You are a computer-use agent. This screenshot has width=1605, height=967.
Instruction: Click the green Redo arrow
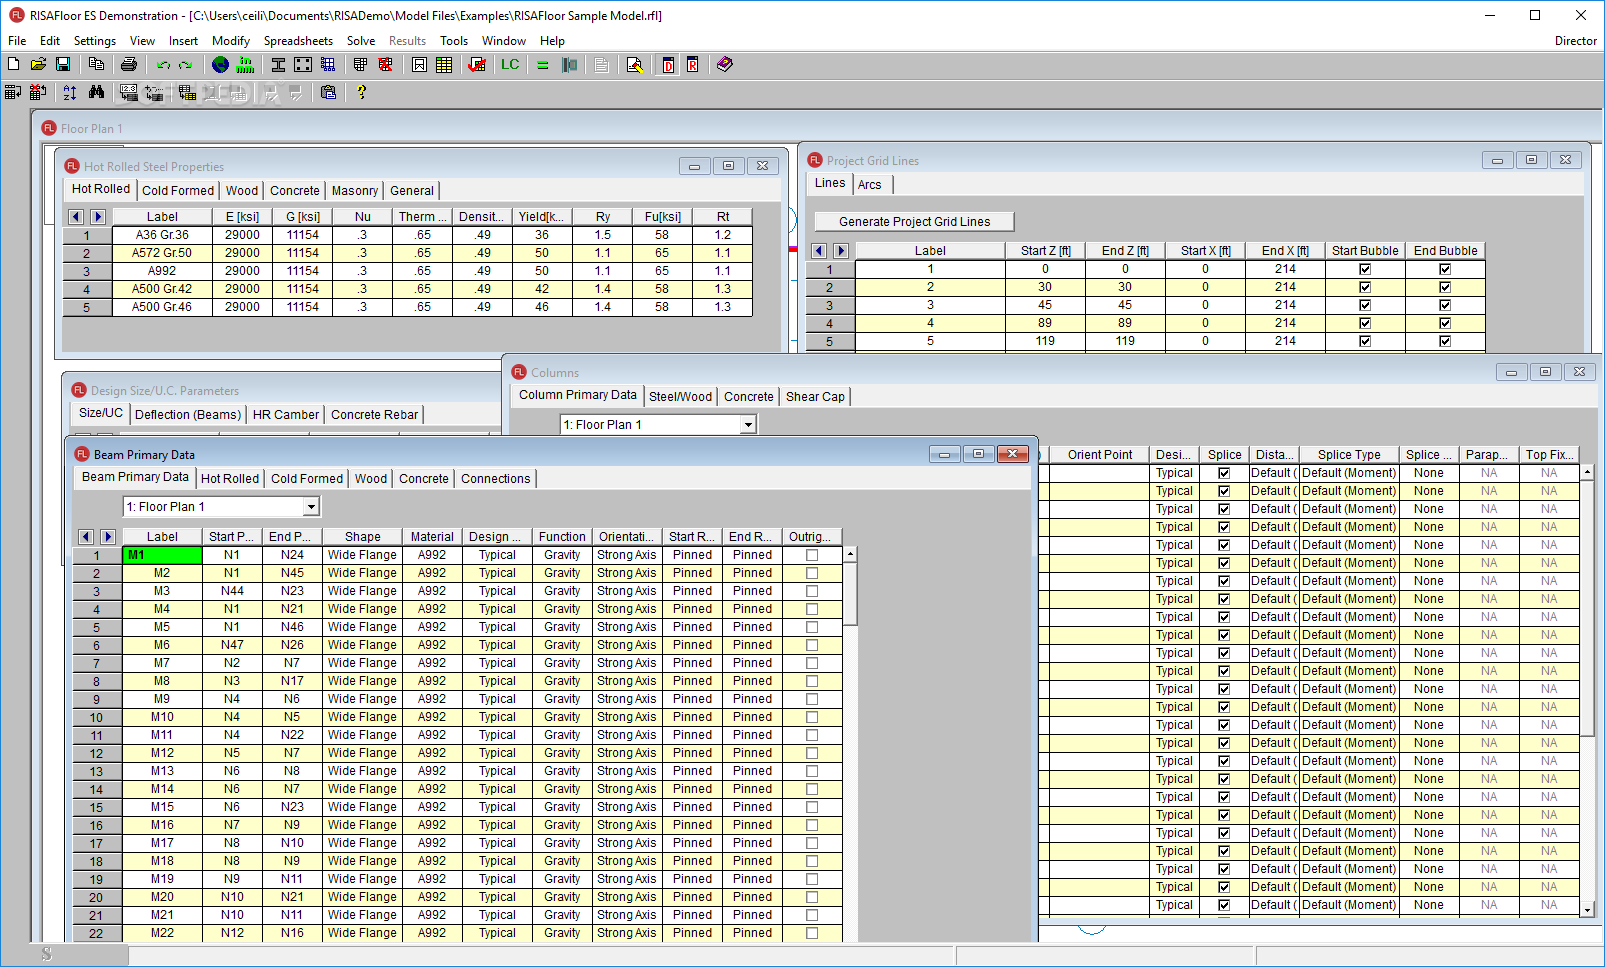click(x=185, y=65)
